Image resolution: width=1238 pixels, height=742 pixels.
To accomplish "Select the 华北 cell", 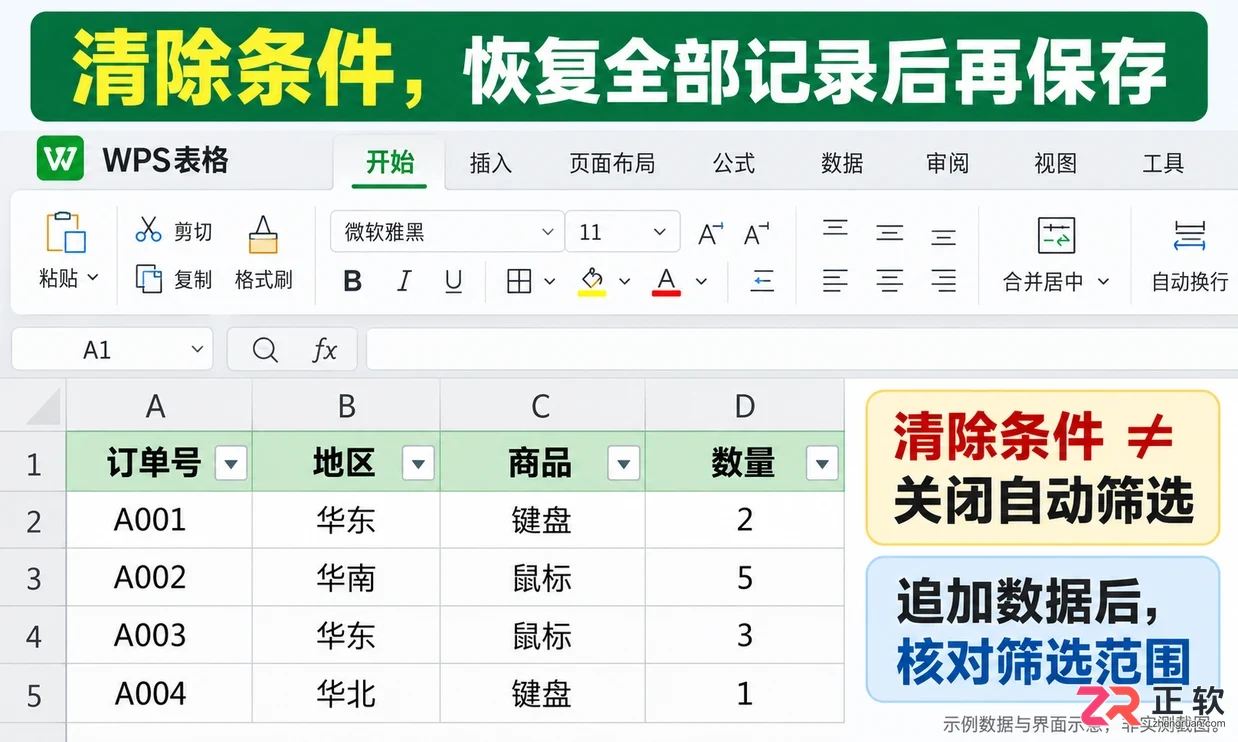I will (346, 694).
